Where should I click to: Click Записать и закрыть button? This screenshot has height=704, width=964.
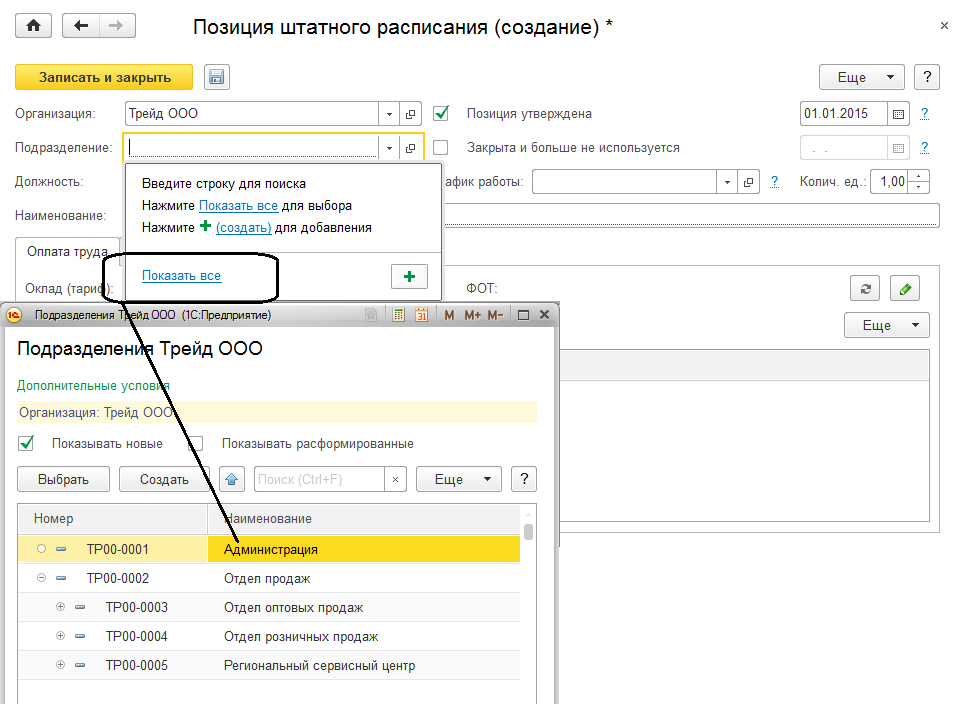pos(104,77)
